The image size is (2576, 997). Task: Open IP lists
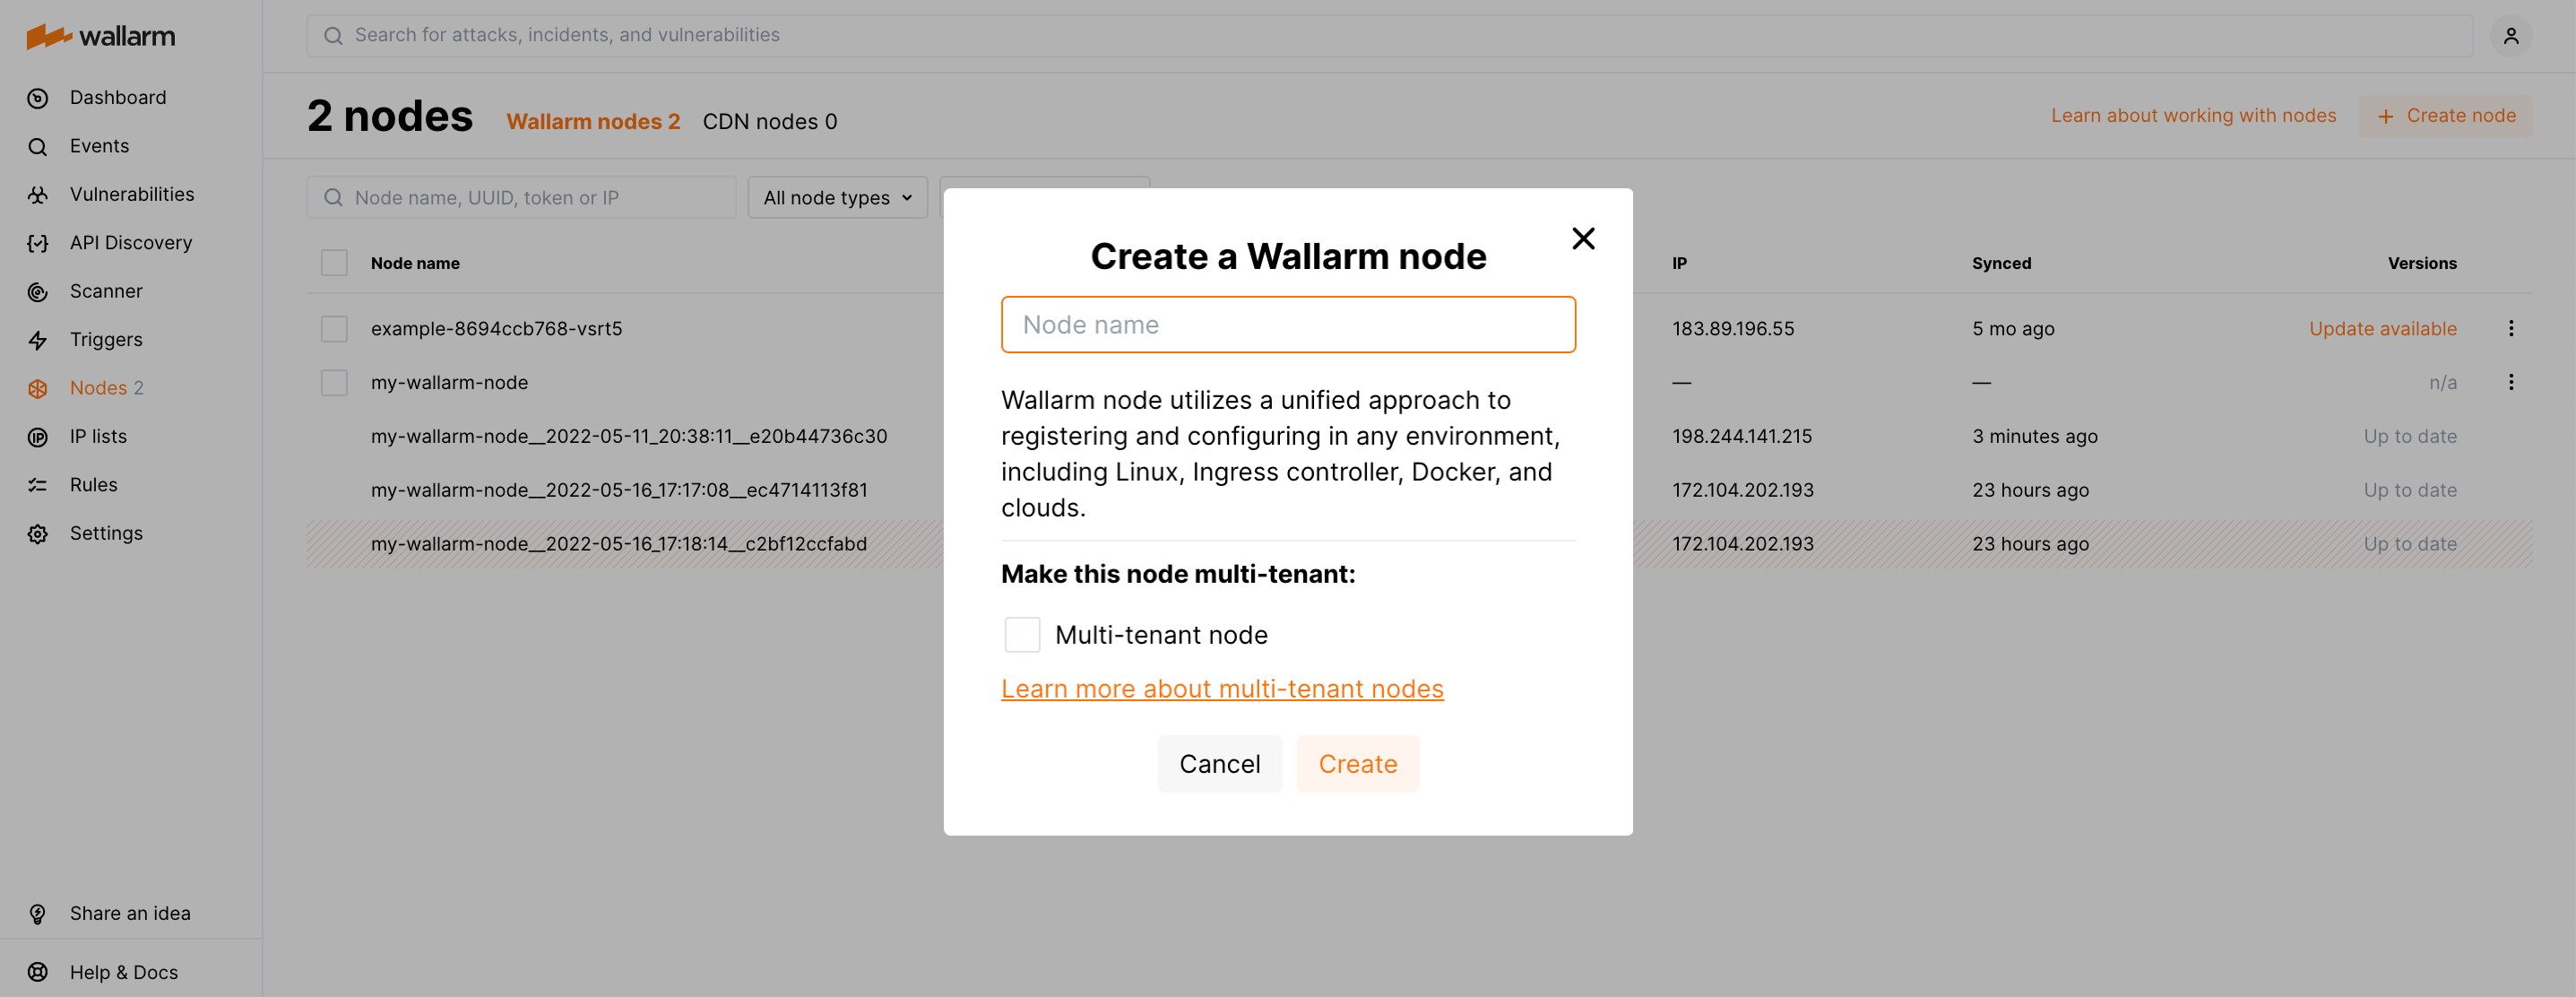98,436
